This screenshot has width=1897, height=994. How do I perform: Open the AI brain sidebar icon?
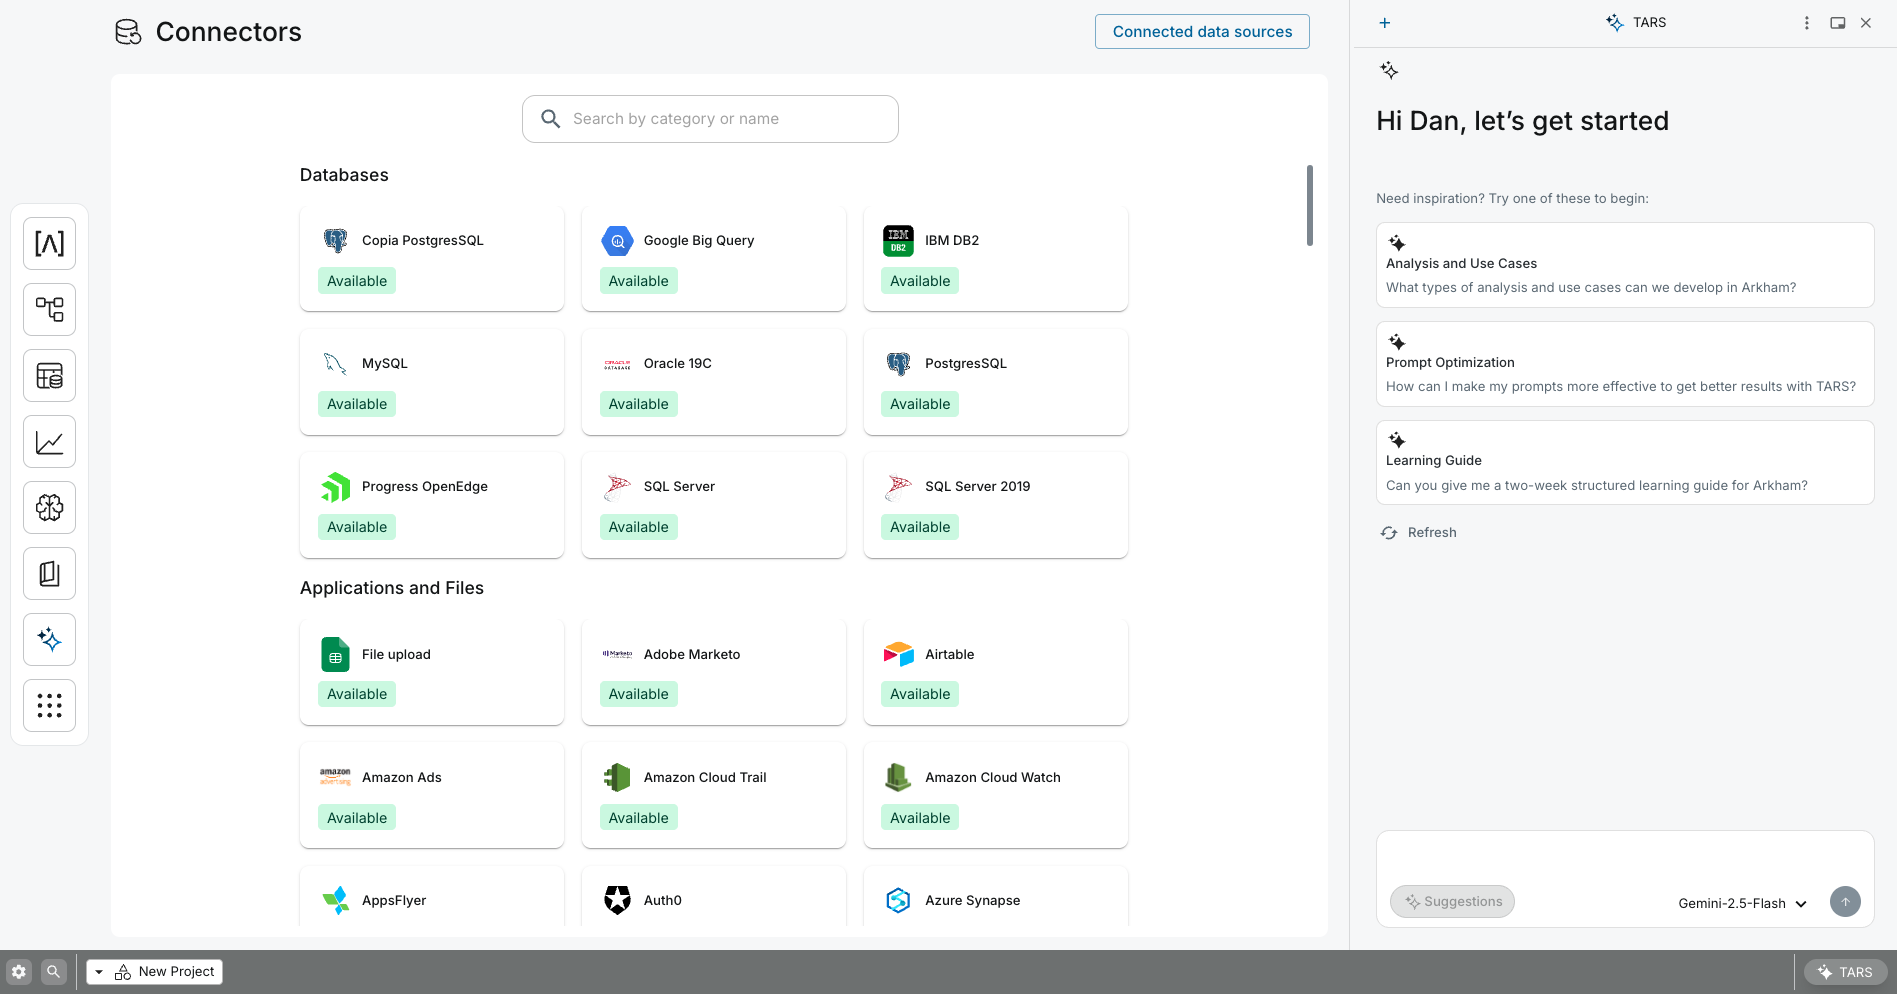[49, 508]
